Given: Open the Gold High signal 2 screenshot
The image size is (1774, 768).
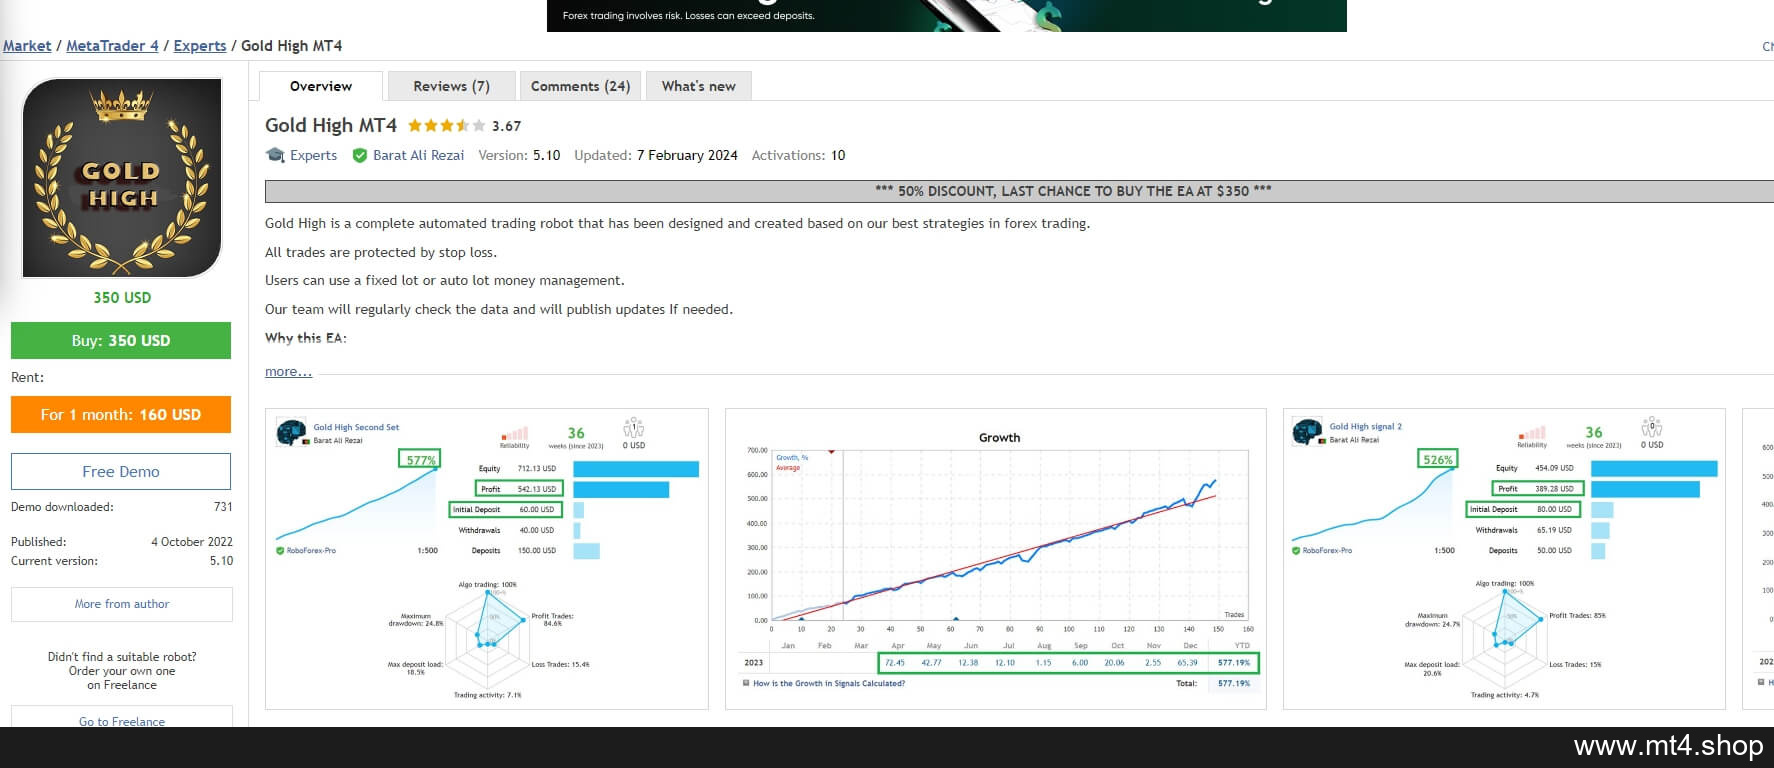Looking at the screenshot, I should tap(1504, 559).
